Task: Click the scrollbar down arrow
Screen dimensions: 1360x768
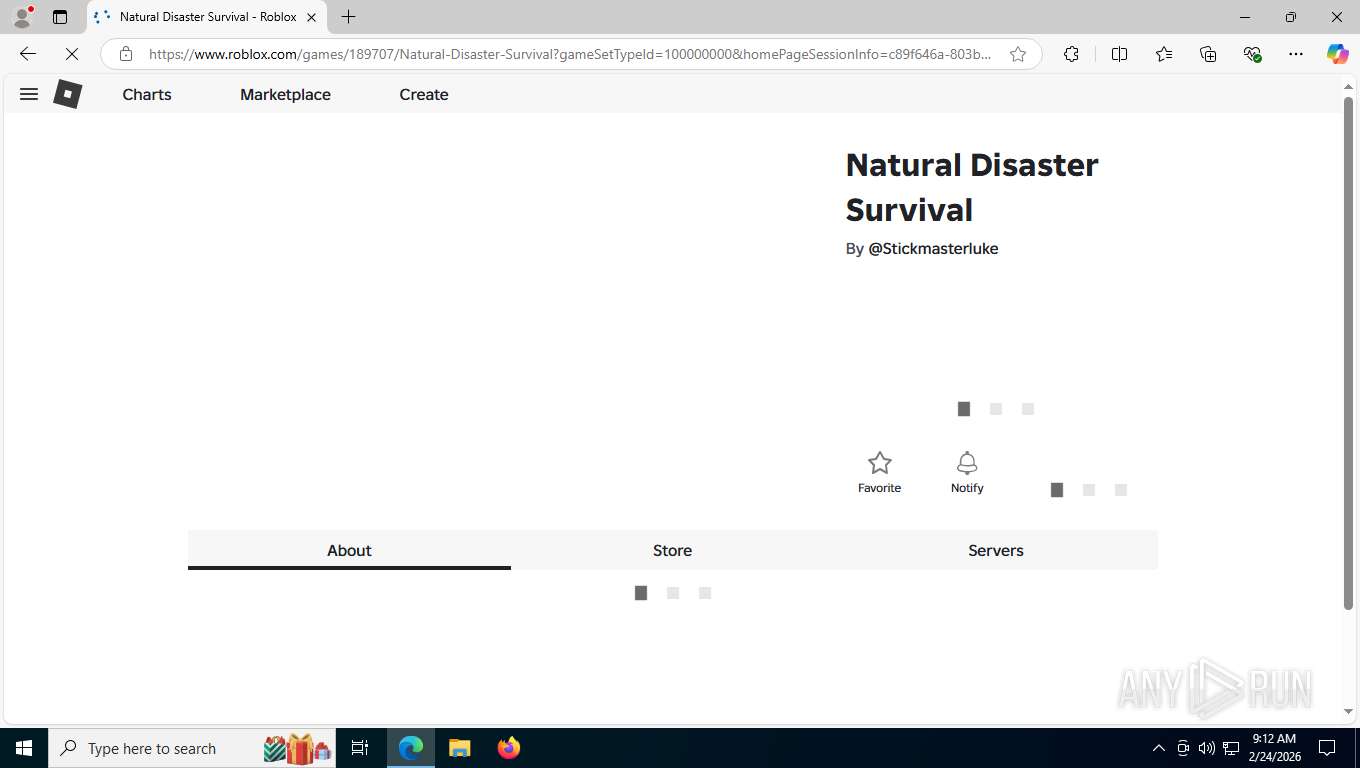Action: [x=1348, y=711]
